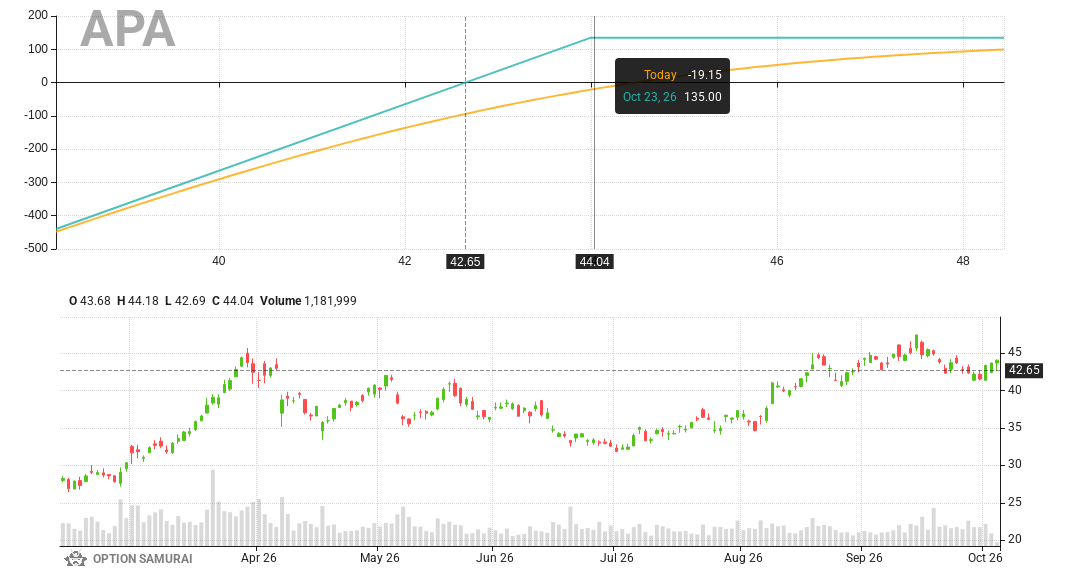This screenshot has height=570, width=1072.
Task: Click the 100 label on profit axis
Action: (38, 49)
